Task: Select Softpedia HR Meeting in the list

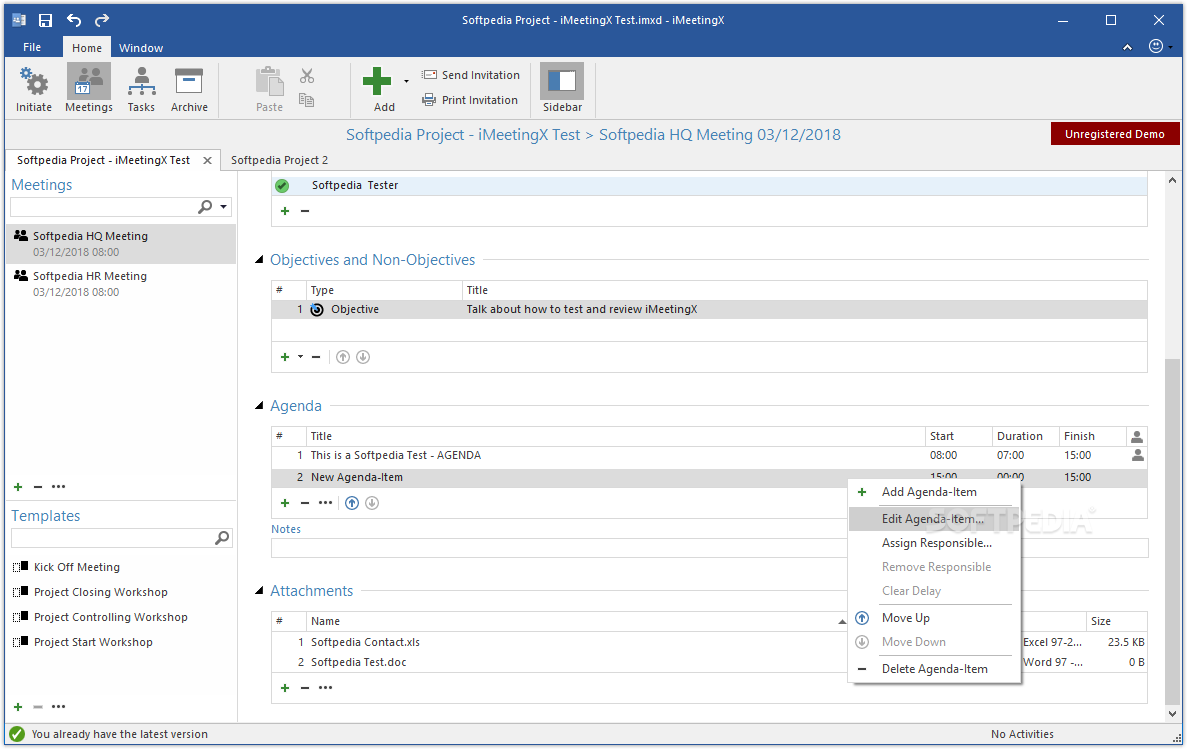Action: pos(121,284)
